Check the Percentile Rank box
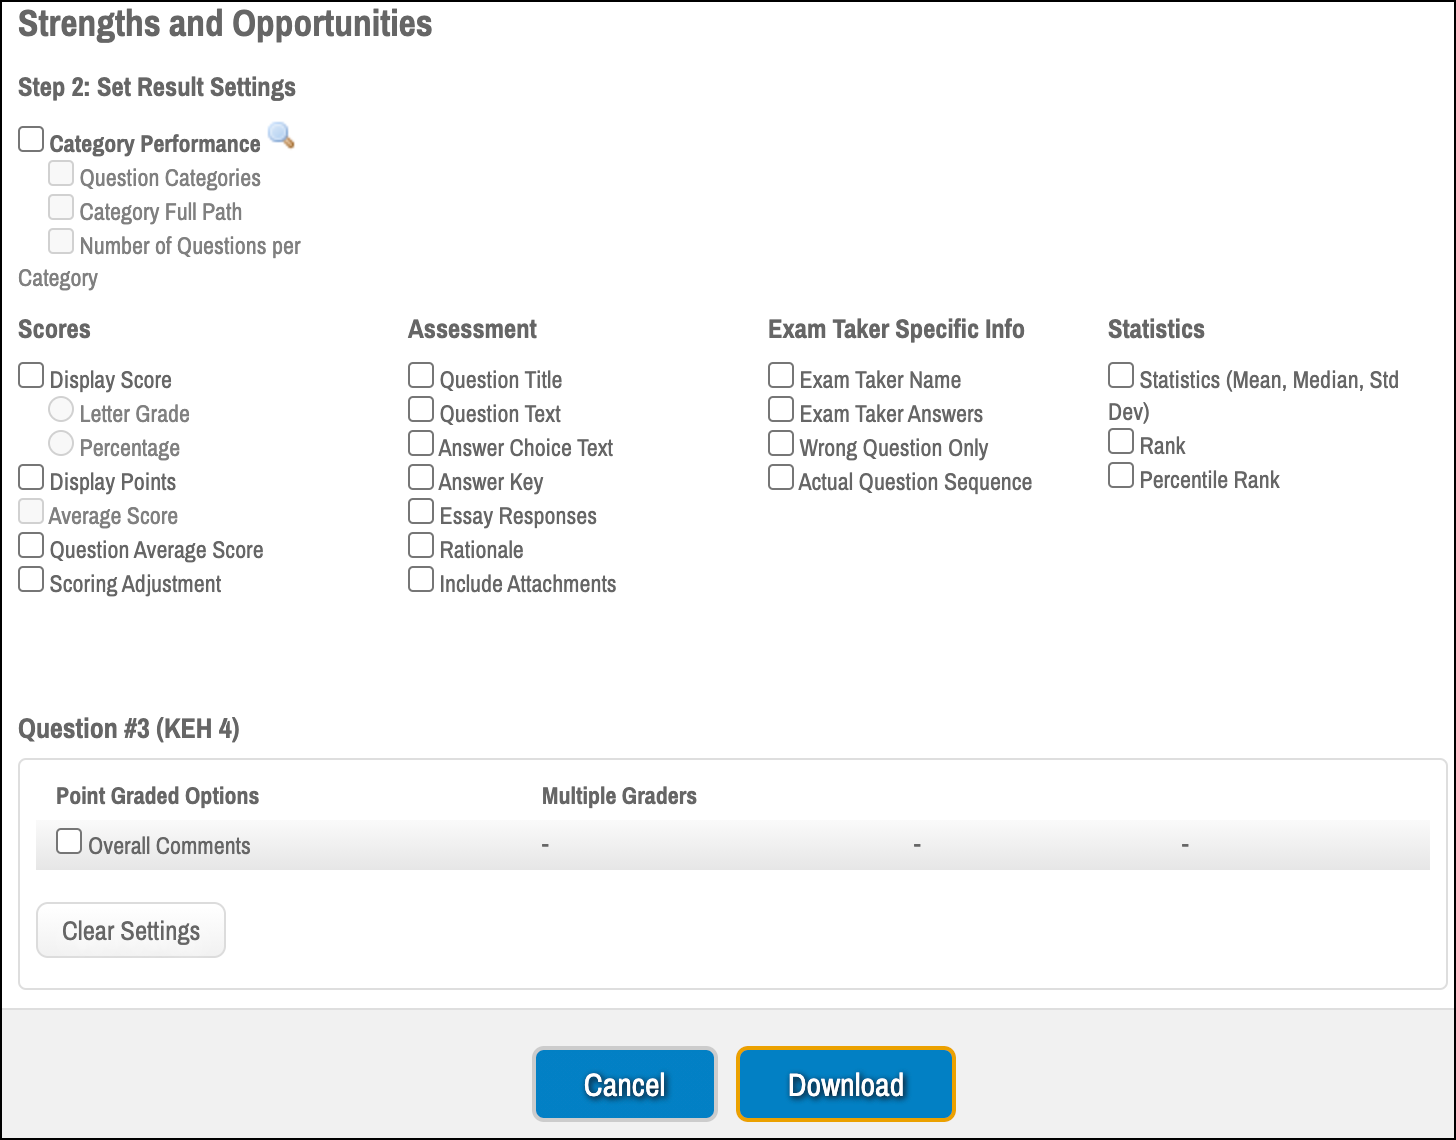1456x1140 pixels. click(1121, 476)
